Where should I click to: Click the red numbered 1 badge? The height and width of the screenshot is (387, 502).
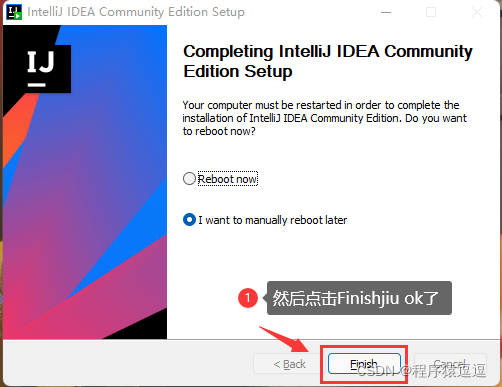248,298
